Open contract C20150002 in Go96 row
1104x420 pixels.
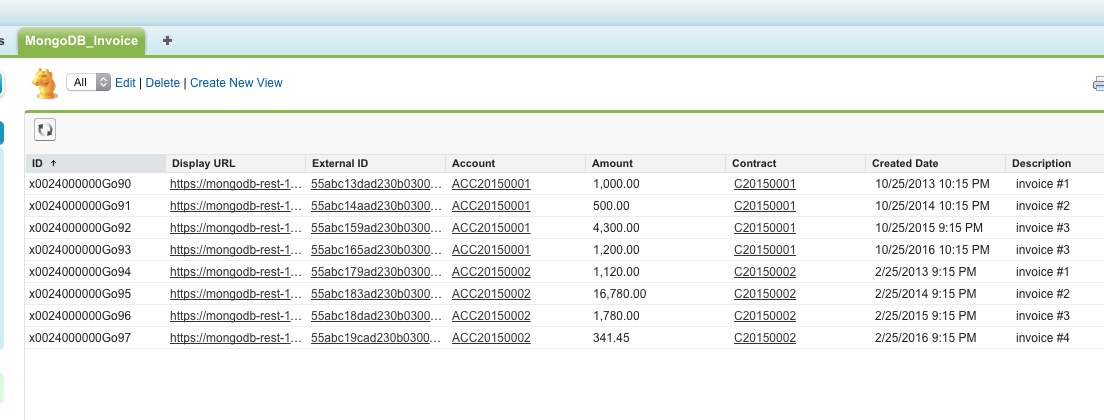pos(765,316)
